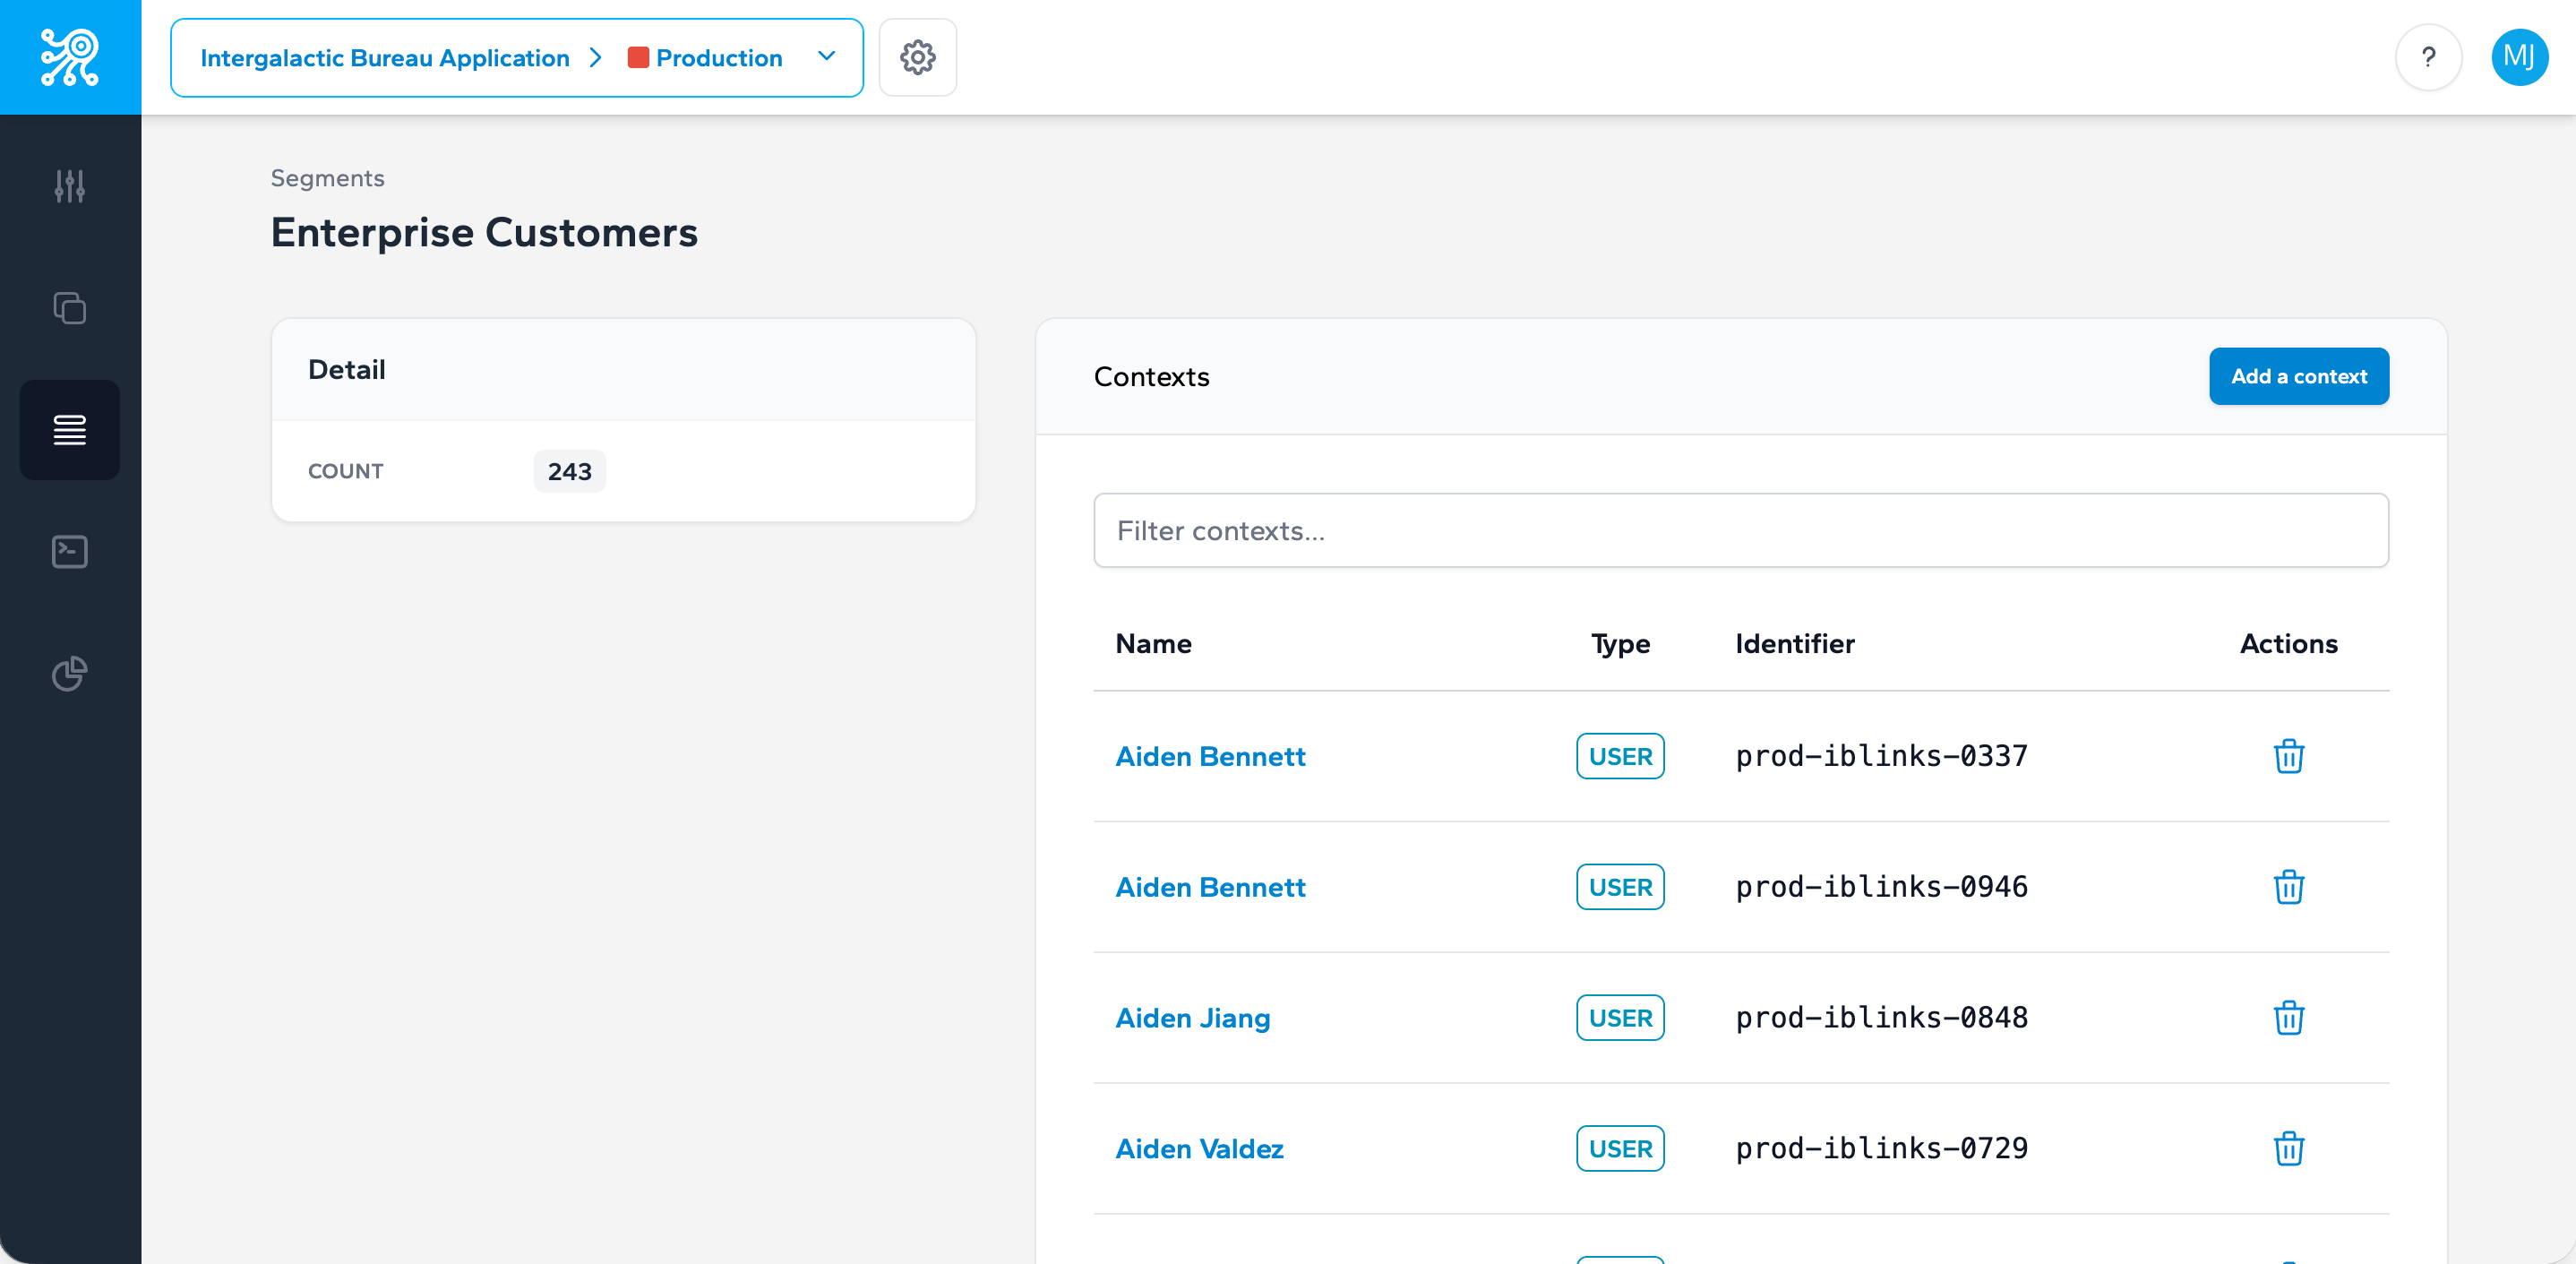Open the feature flags section in sidebar
The width and height of the screenshot is (2576, 1264).
point(69,186)
